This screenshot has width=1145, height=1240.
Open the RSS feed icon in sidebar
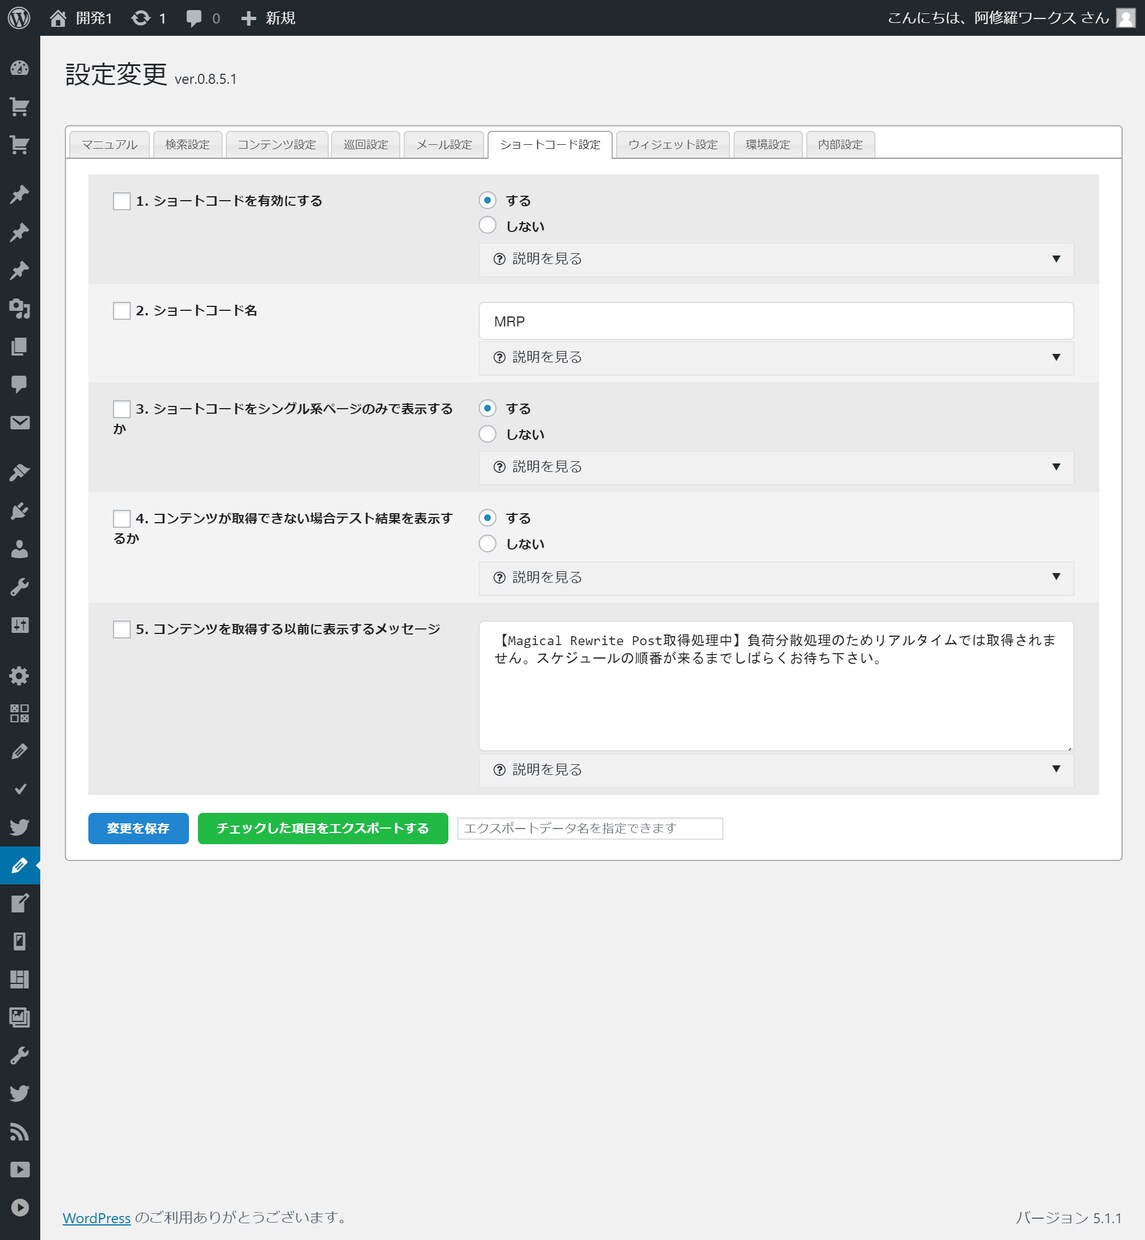point(19,1131)
